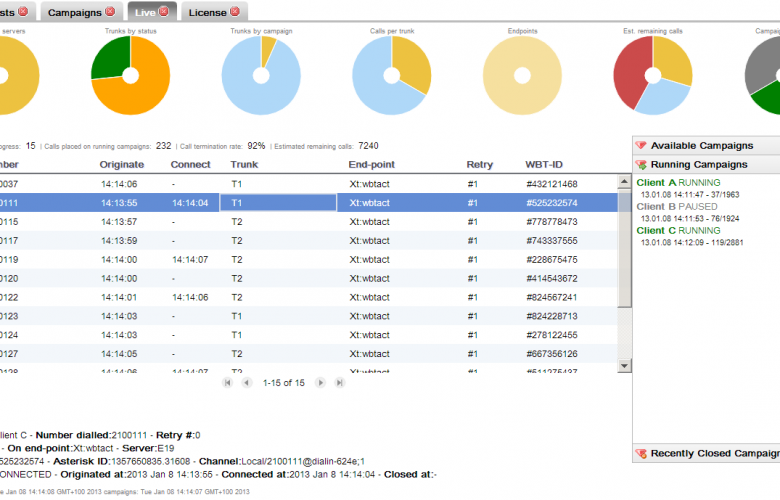
Task: Expand the Recently Closed Campaigns panel
Action: [x=706, y=453]
